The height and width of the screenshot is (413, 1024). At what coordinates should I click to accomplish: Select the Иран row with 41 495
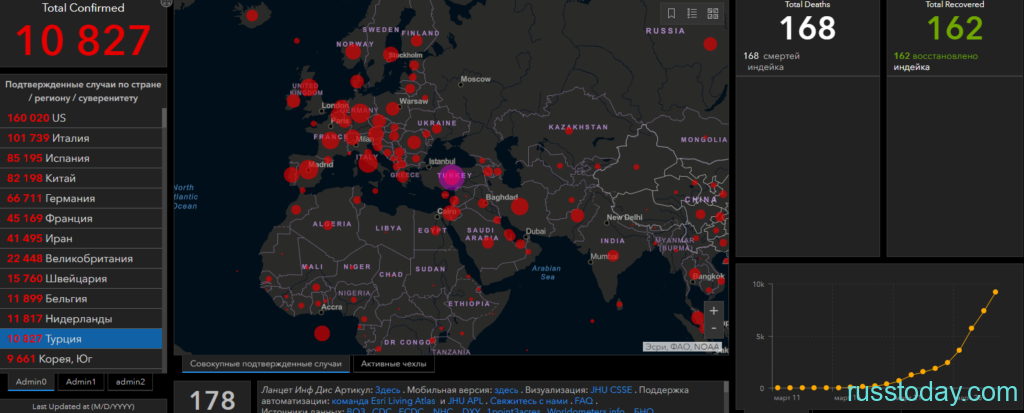point(81,239)
